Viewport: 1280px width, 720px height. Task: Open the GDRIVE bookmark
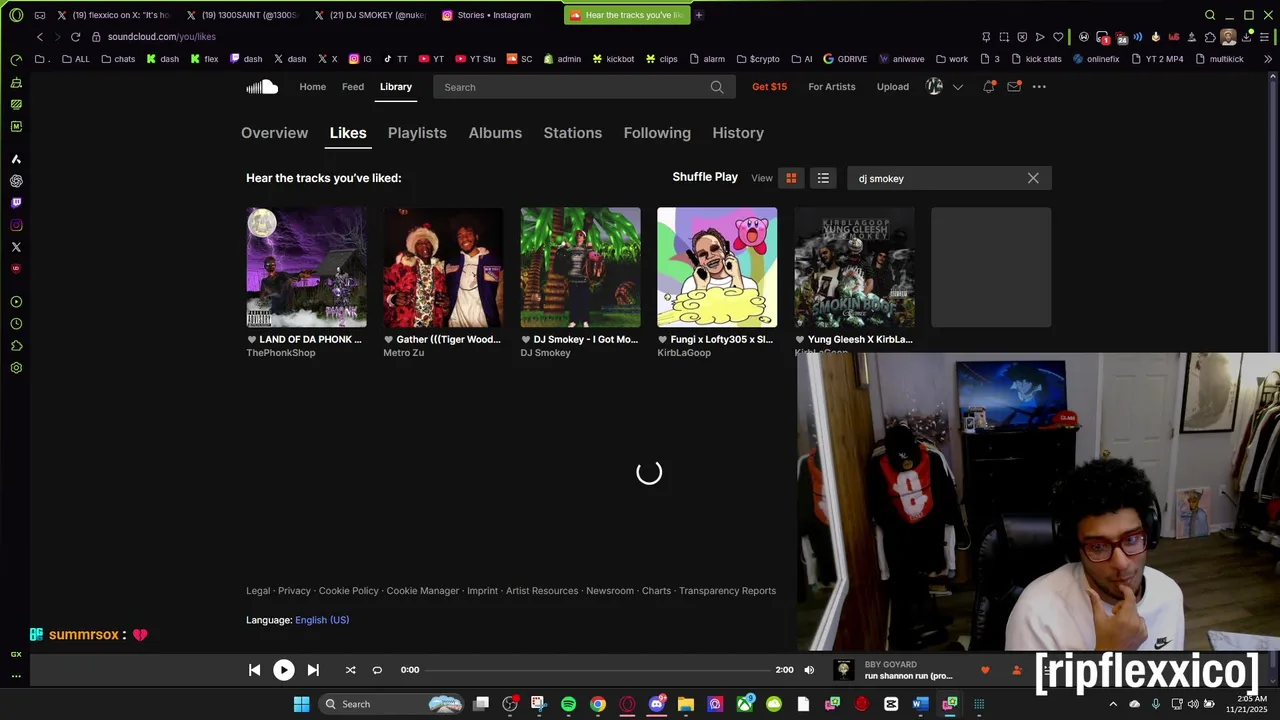(x=845, y=59)
